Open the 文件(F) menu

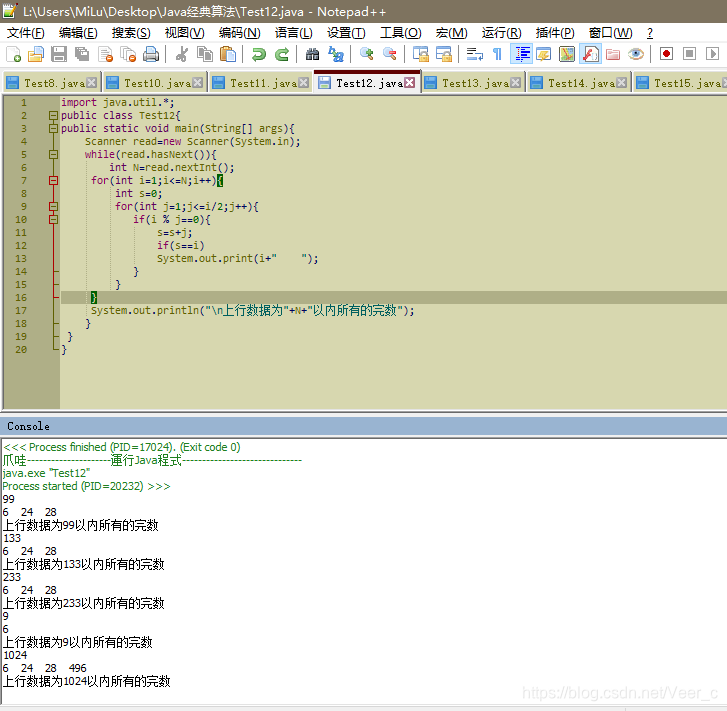(x=26, y=33)
